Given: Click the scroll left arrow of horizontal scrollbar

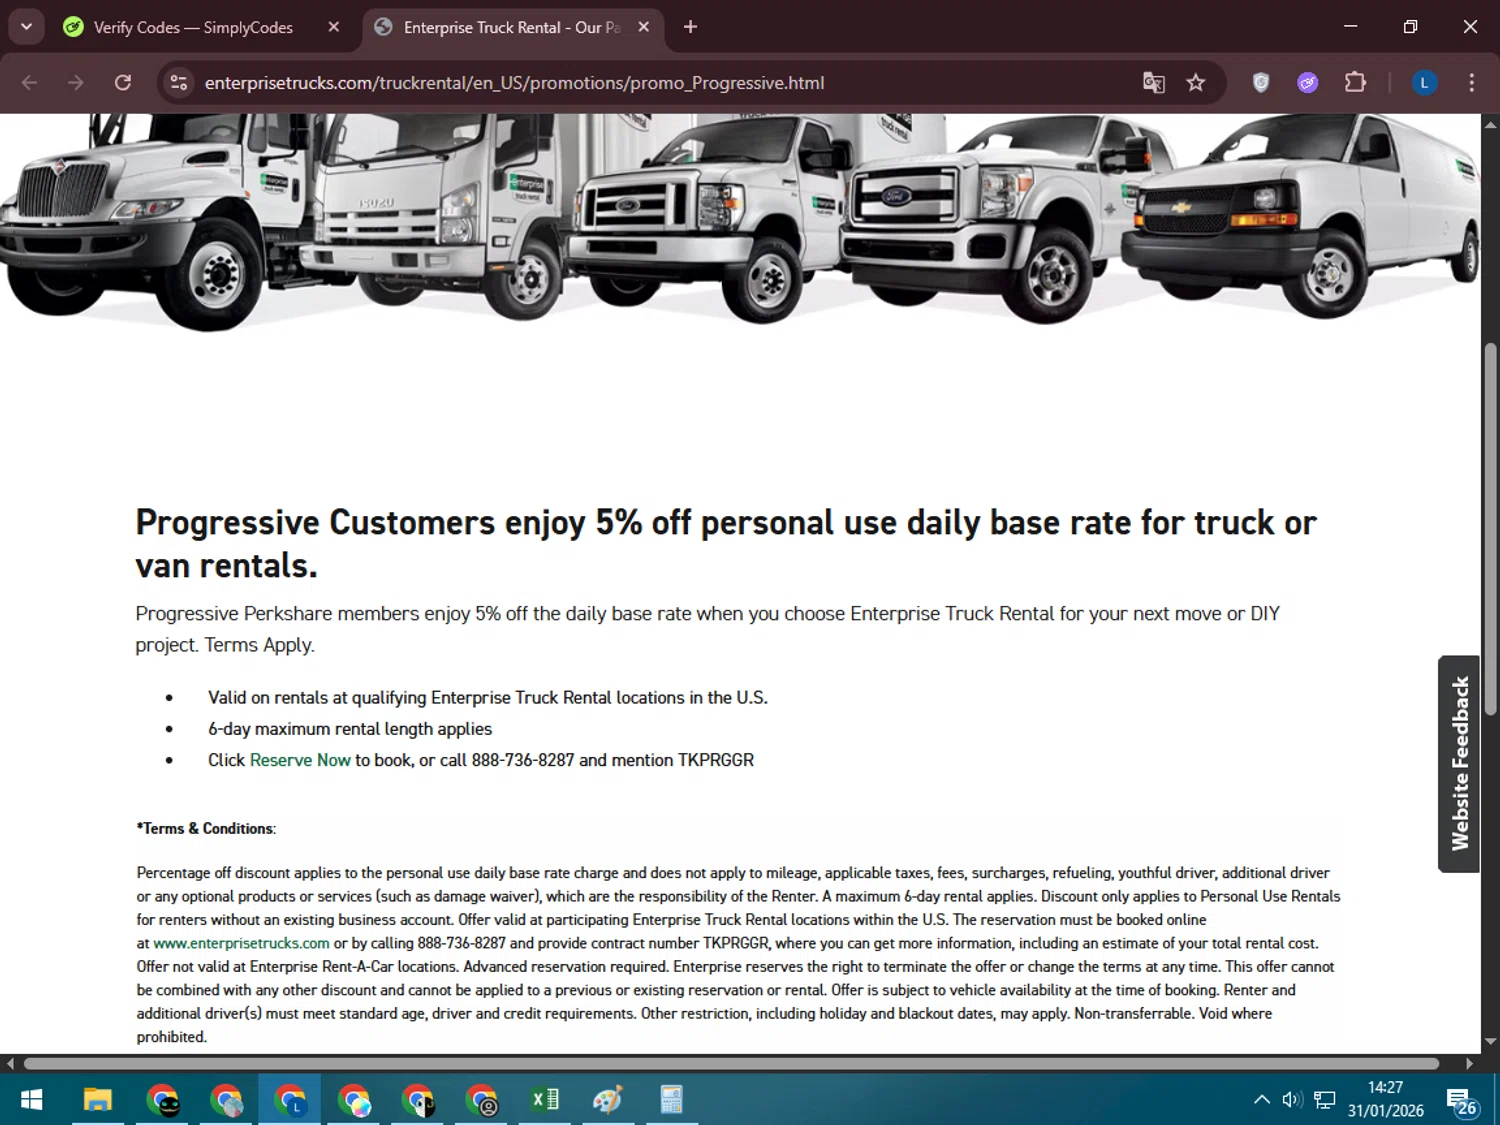Looking at the screenshot, I should (x=10, y=1064).
